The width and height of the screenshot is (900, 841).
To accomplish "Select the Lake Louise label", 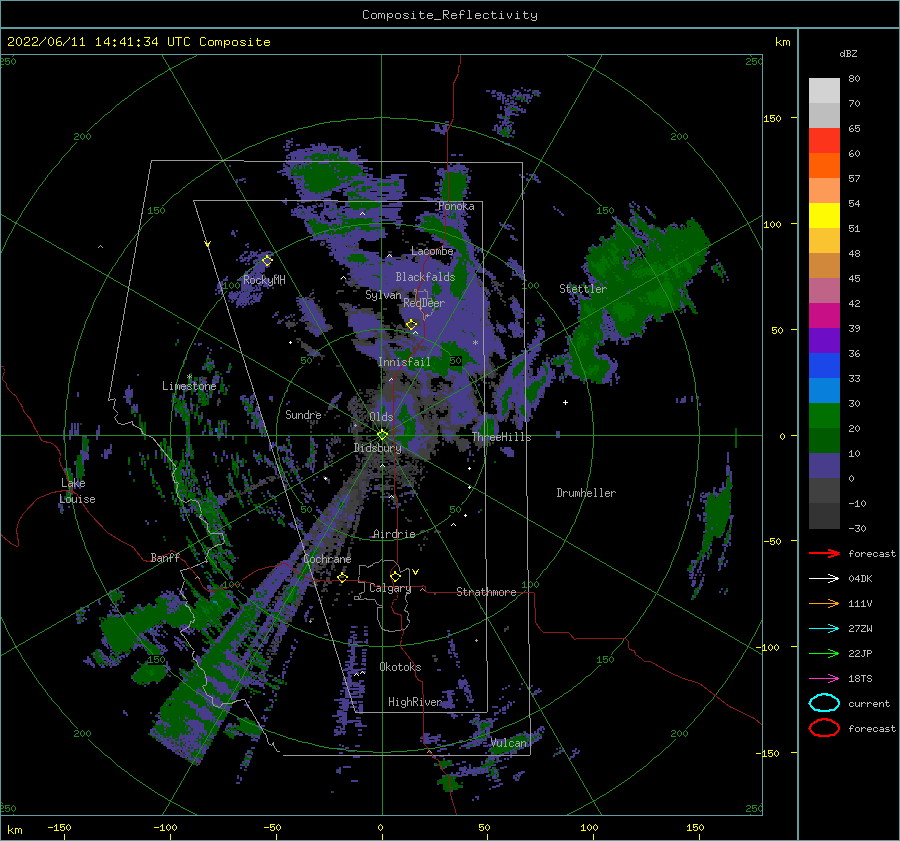I will (77, 491).
